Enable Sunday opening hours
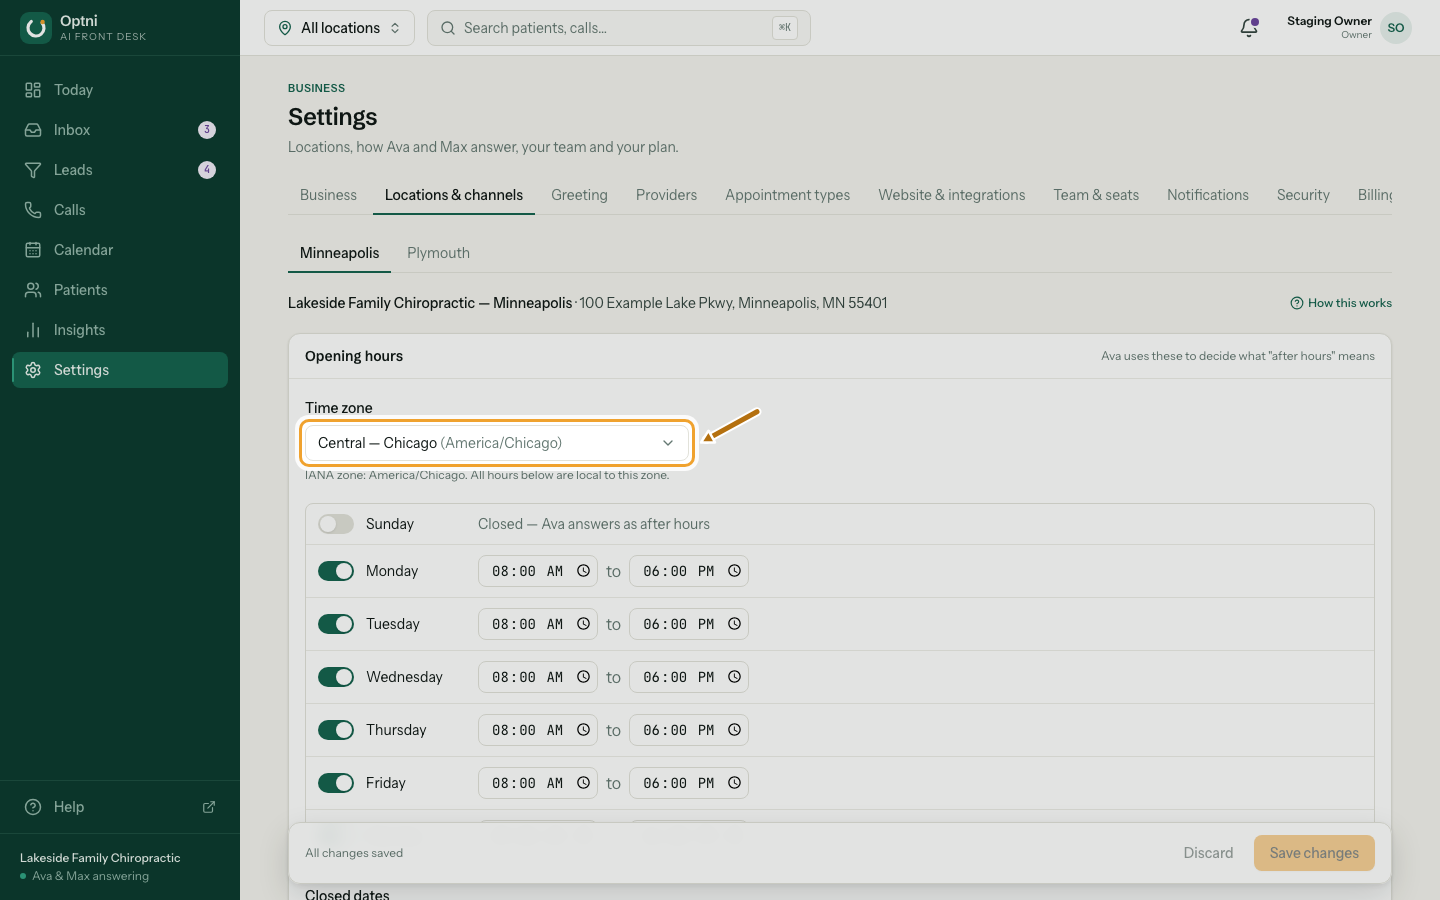The height and width of the screenshot is (900, 1440). 336,524
